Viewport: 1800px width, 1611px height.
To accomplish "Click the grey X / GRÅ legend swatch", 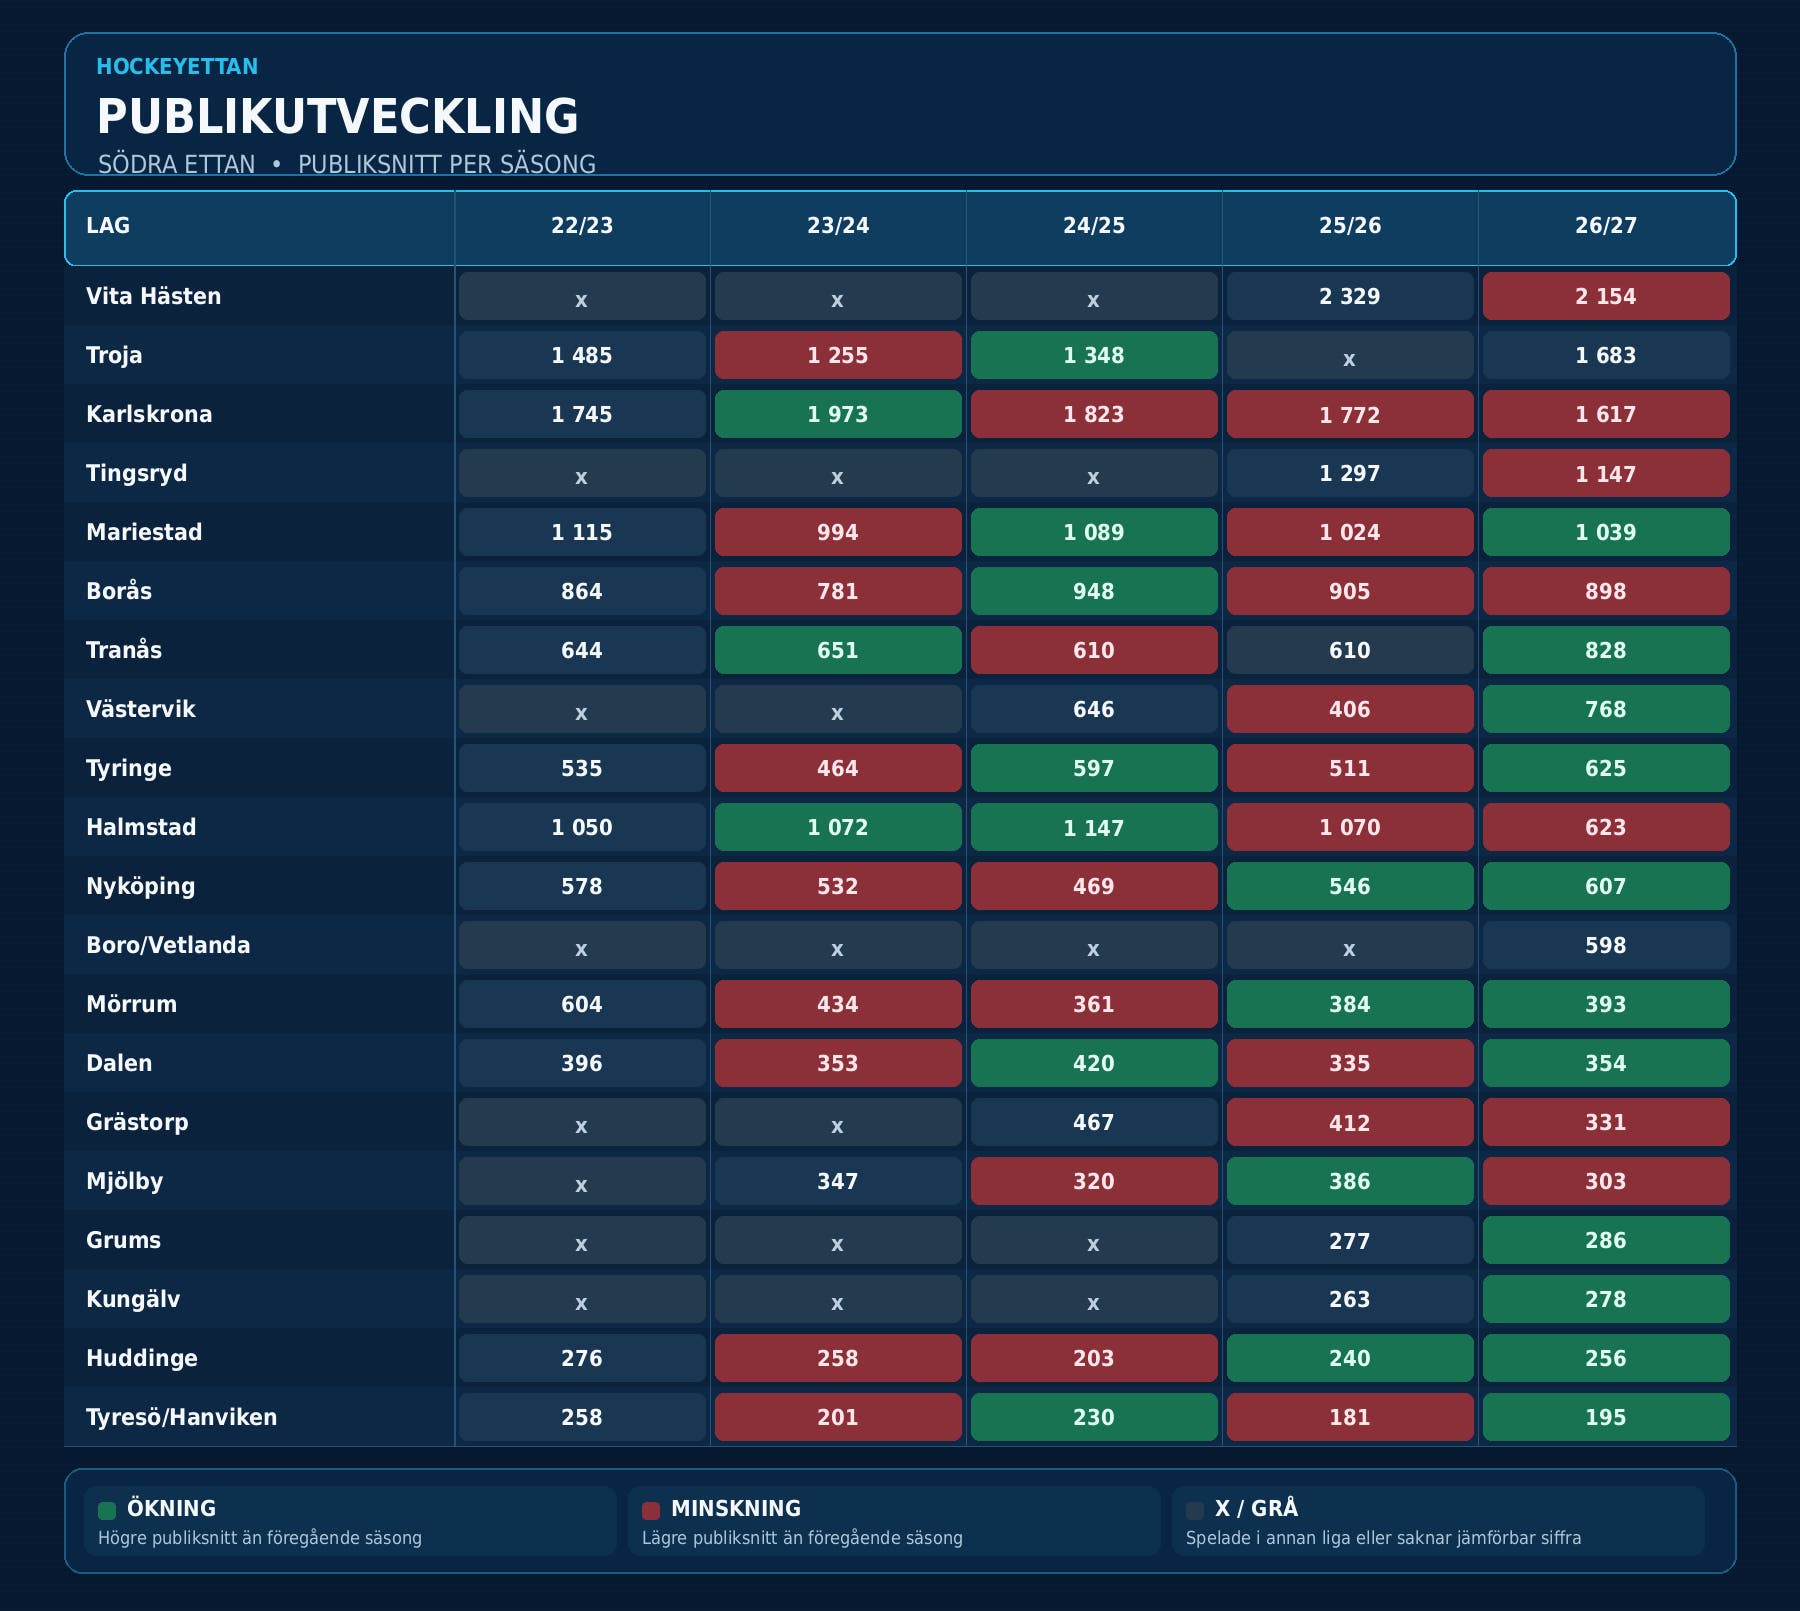I will coord(1195,1510).
